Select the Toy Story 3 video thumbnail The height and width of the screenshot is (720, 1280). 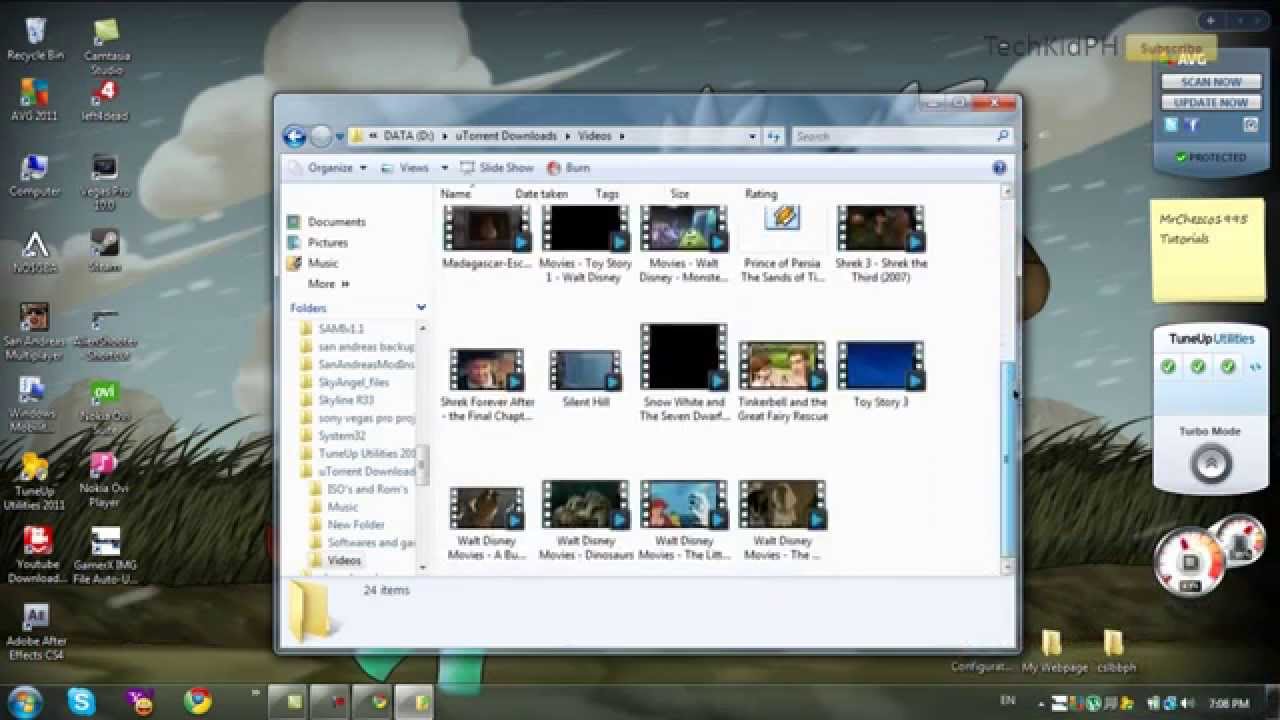tap(880, 368)
